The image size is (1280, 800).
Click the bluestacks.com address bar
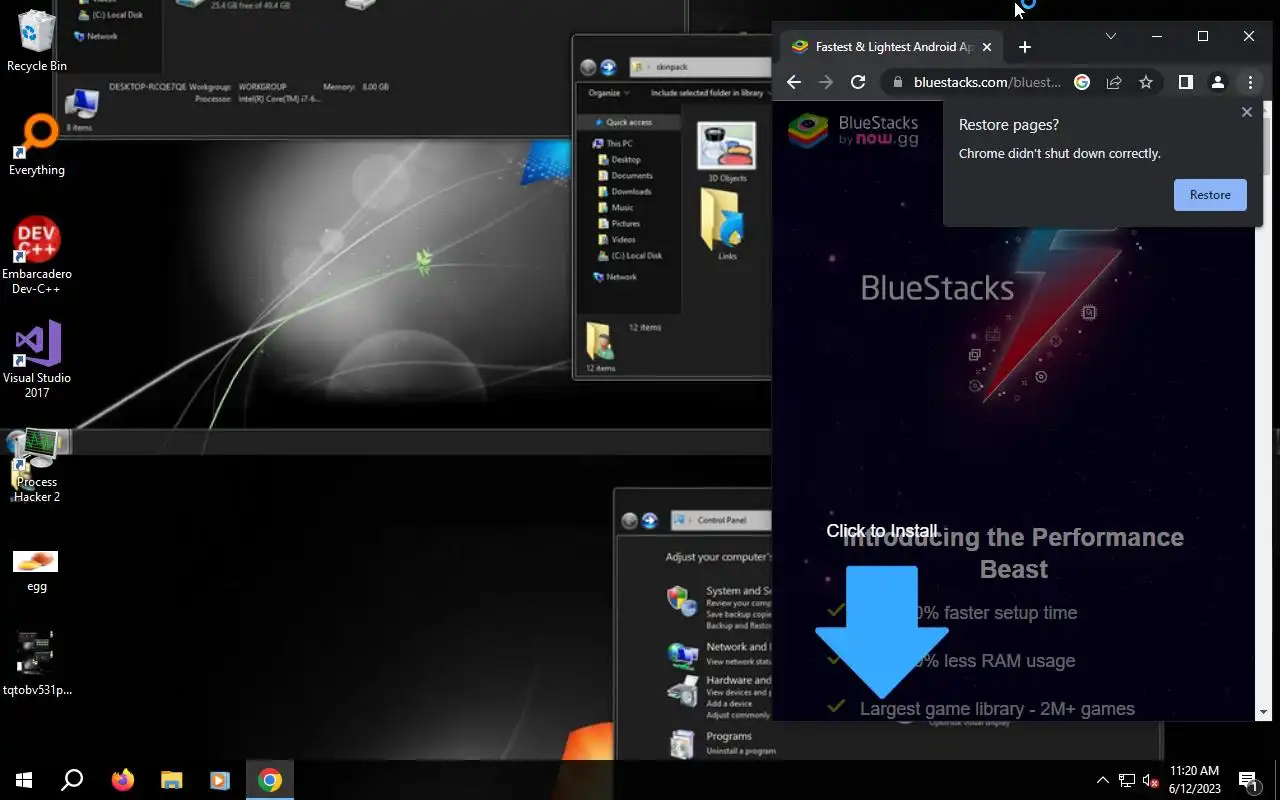click(x=987, y=83)
